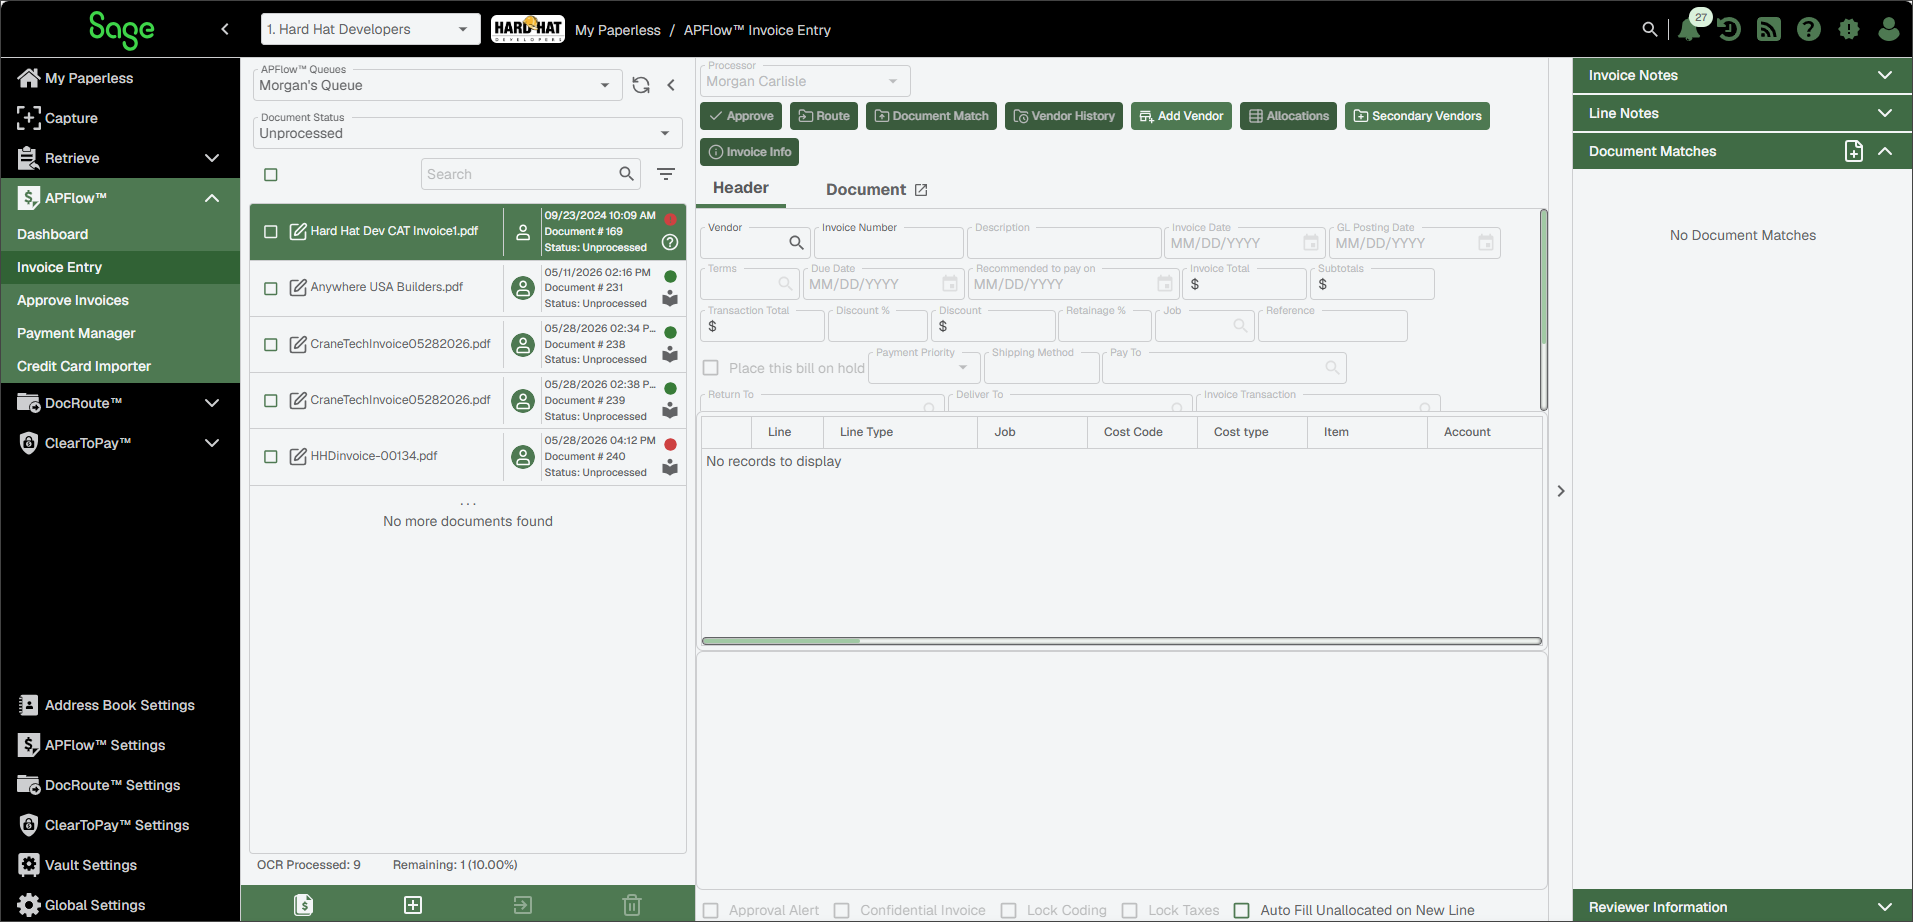Go to Approve Invoices
The width and height of the screenshot is (1913, 922).
tap(73, 300)
